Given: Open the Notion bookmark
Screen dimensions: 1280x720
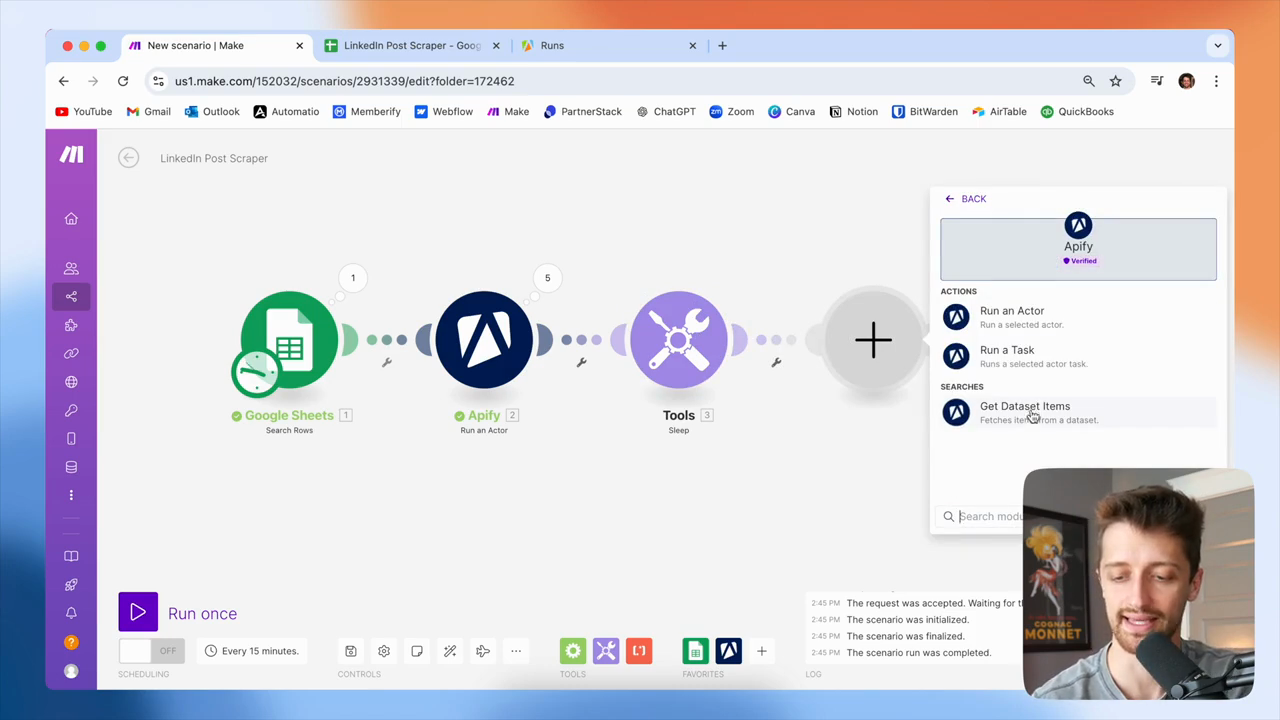Looking at the screenshot, I should point(853,112).
